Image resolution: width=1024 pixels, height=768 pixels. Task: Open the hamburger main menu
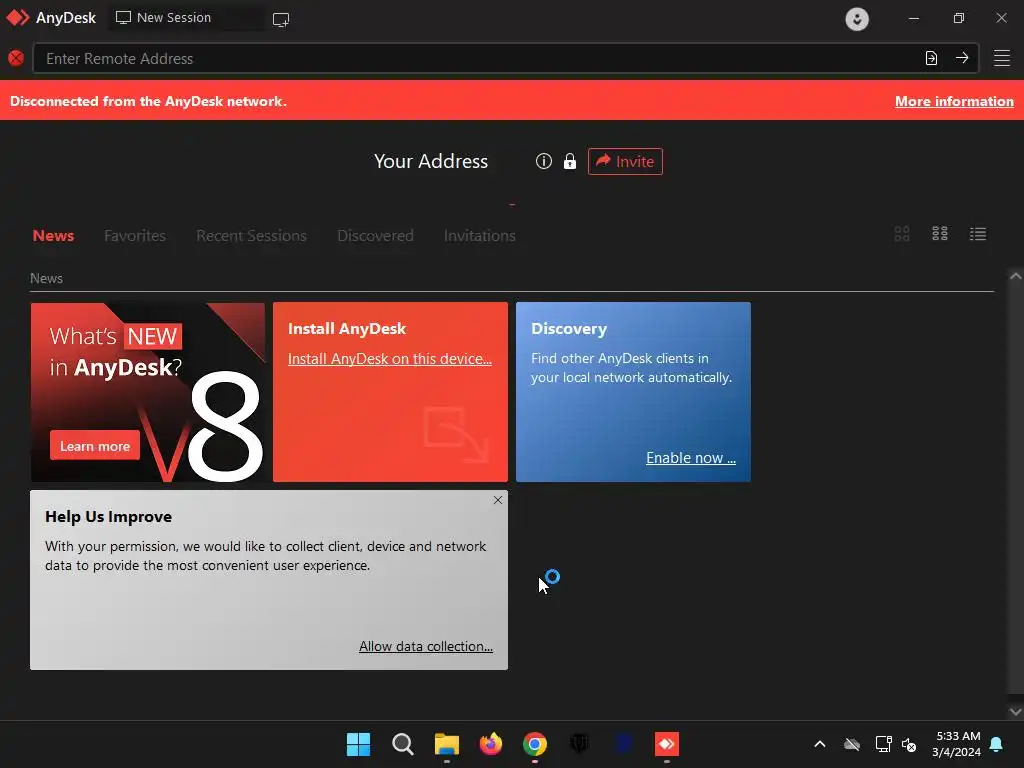coord(1002,58)
